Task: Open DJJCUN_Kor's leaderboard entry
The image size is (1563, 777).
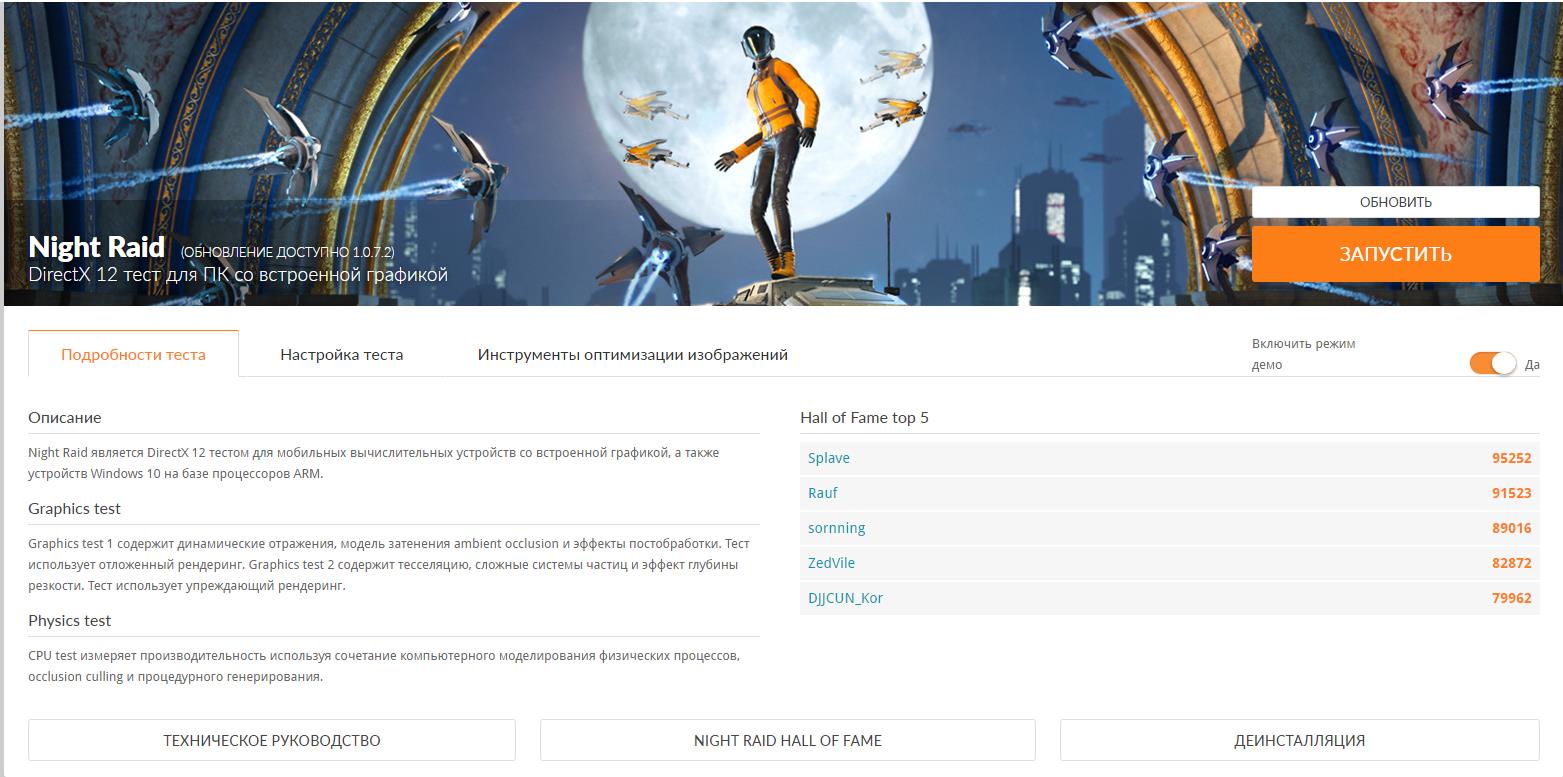Action: tap(846, 598)
